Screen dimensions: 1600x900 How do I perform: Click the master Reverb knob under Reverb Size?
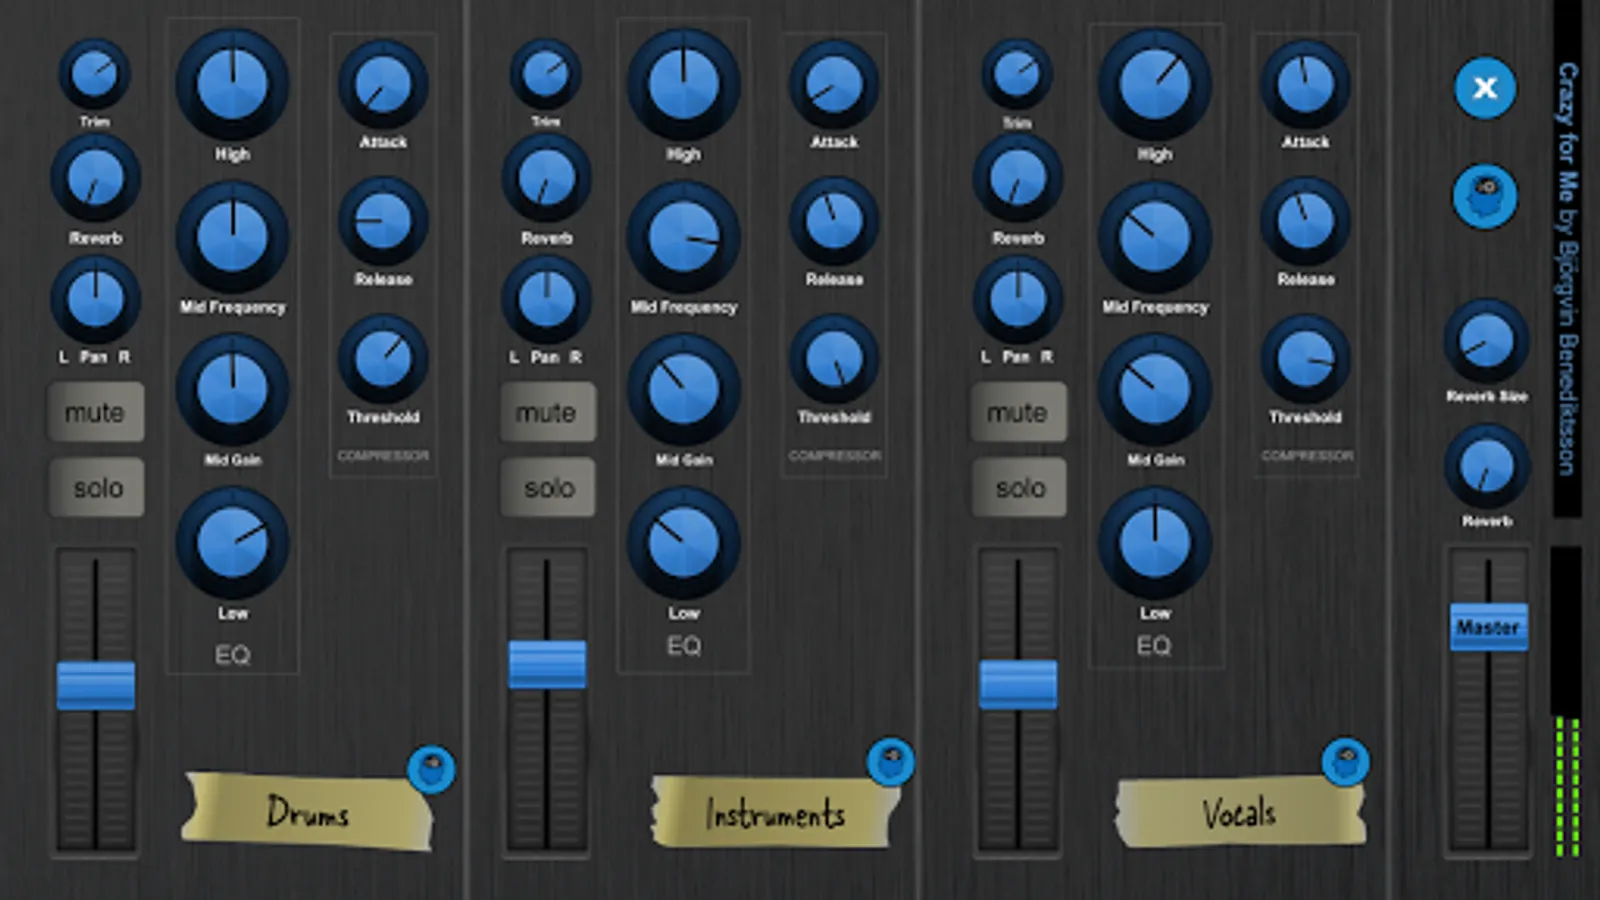pyautogui.click(x=1486, y=467)
